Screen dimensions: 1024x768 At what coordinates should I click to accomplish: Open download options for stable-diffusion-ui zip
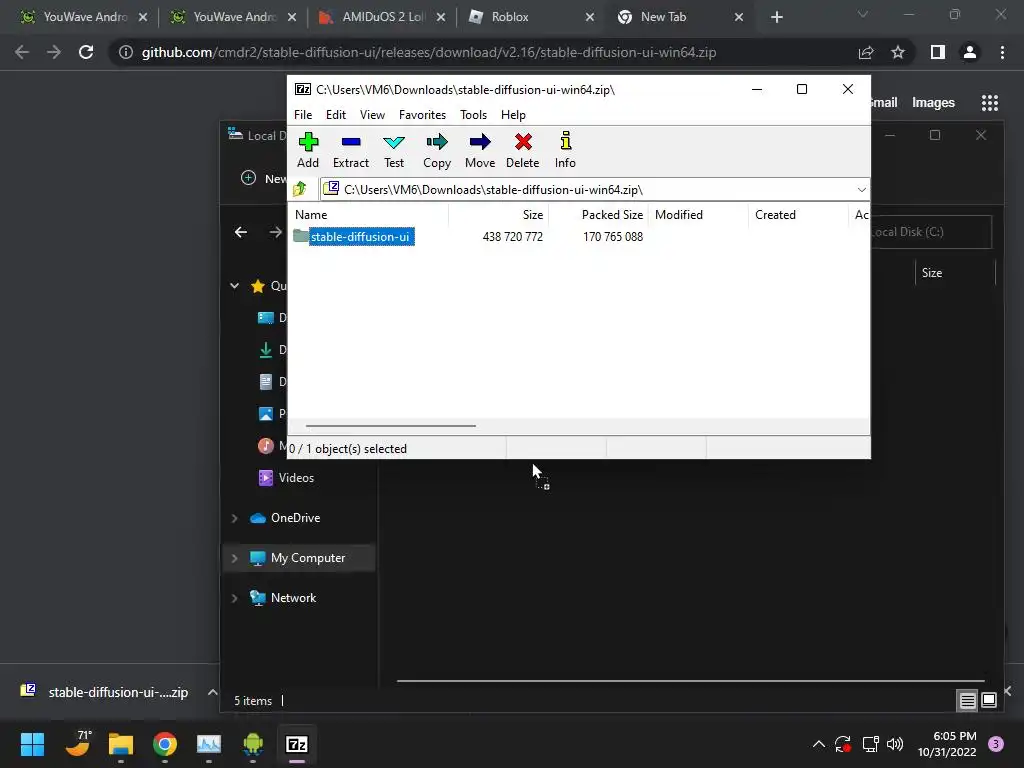[212, 692]
